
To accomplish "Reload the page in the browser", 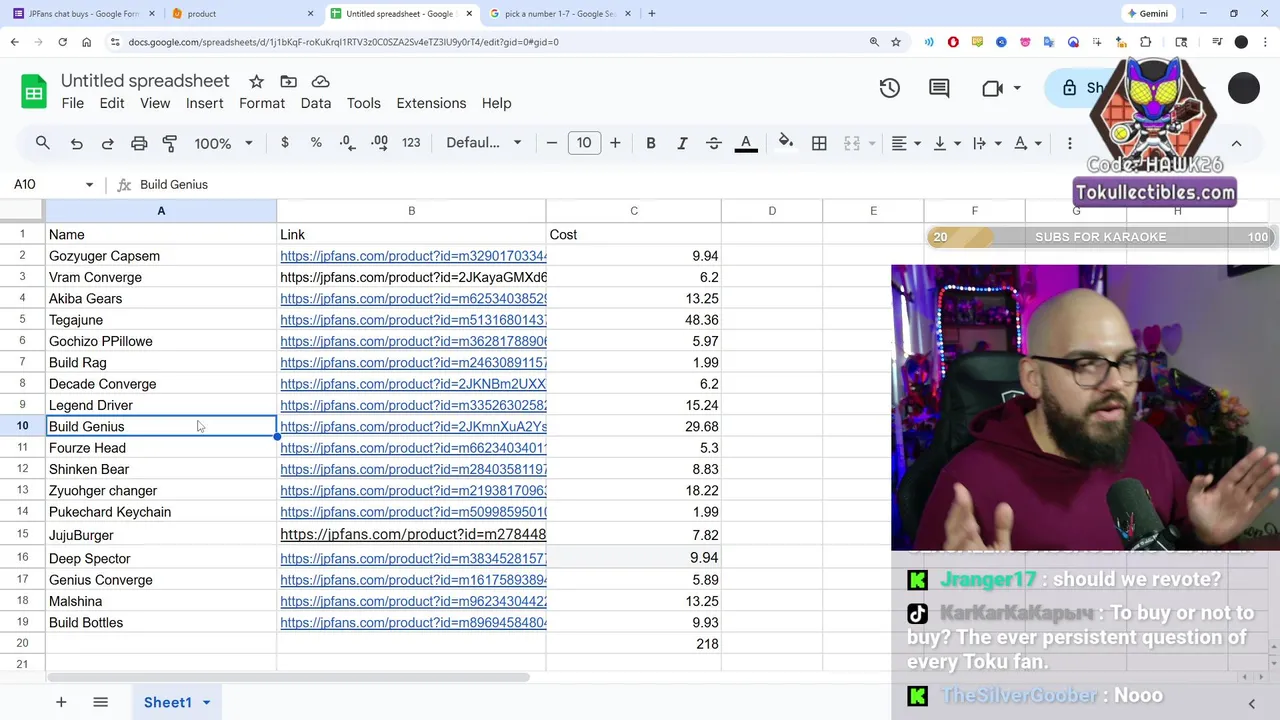I will click(x=62, y=42).
